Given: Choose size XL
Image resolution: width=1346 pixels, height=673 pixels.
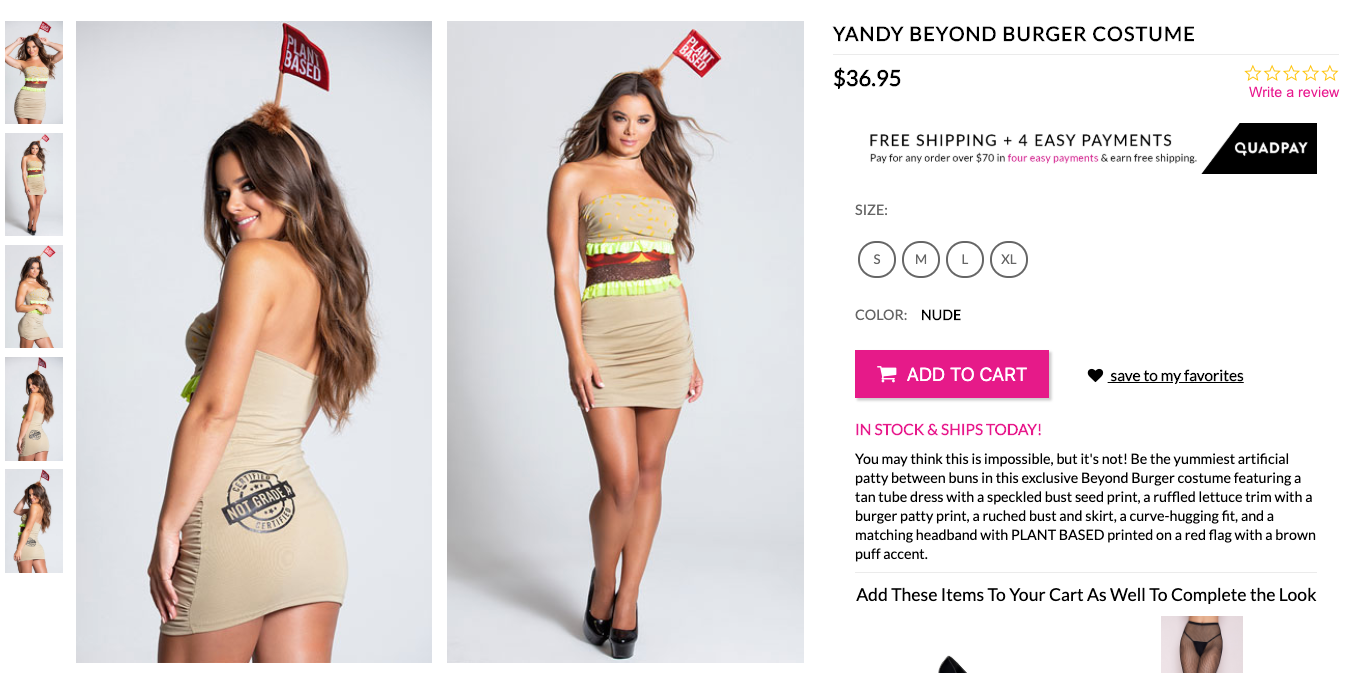Looking at the screenshot, I should [1009, 259].
